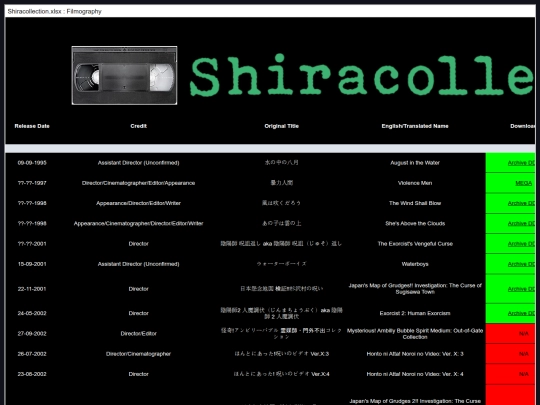Image resolution: width=540 pixels, height=405 pixels.
Task: Open Archive link for Curse of Sugisawa Town
Action: [x=521, y=289]
